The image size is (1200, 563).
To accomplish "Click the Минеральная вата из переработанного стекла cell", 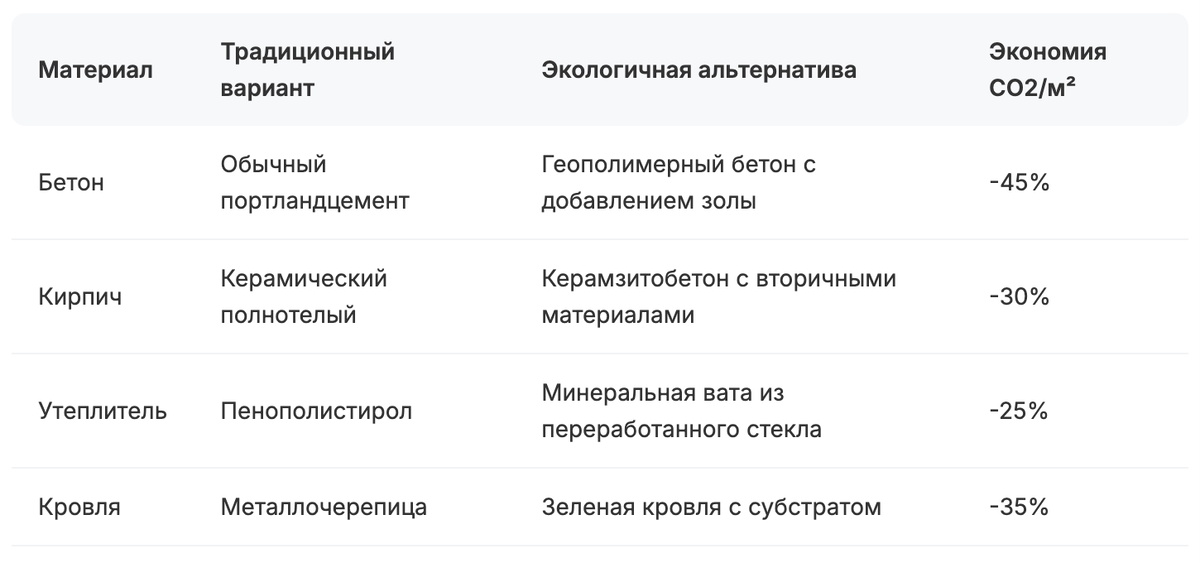I will click(x=681, y=411).
